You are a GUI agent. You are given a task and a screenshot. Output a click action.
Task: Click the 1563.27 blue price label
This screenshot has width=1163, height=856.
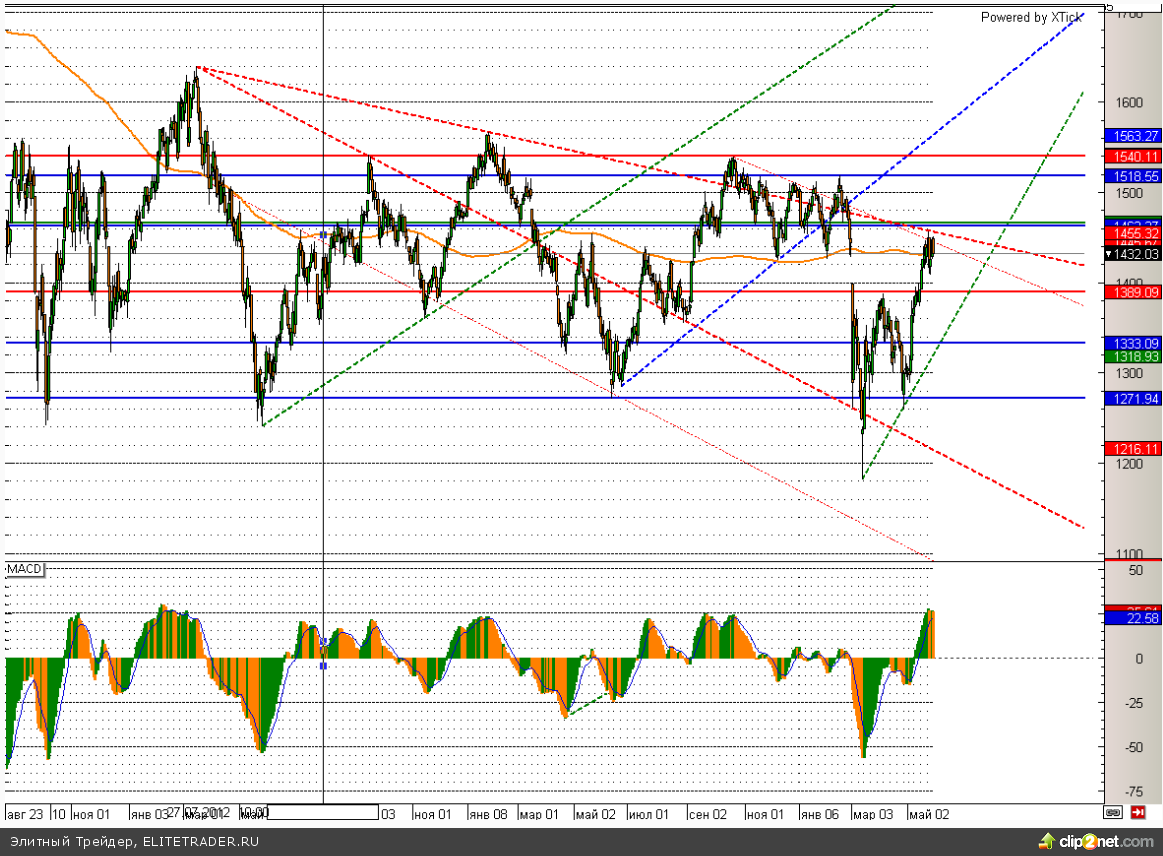[x=1131, y=136]
